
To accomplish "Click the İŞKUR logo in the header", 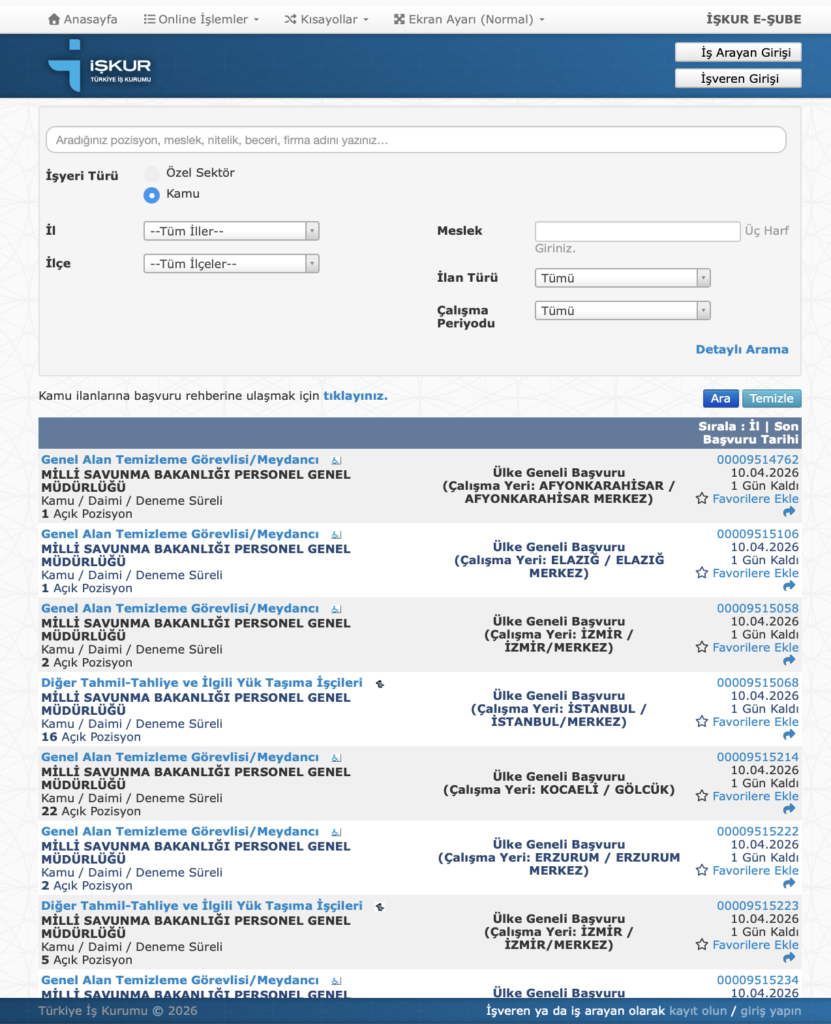I will tap(100, 66).
